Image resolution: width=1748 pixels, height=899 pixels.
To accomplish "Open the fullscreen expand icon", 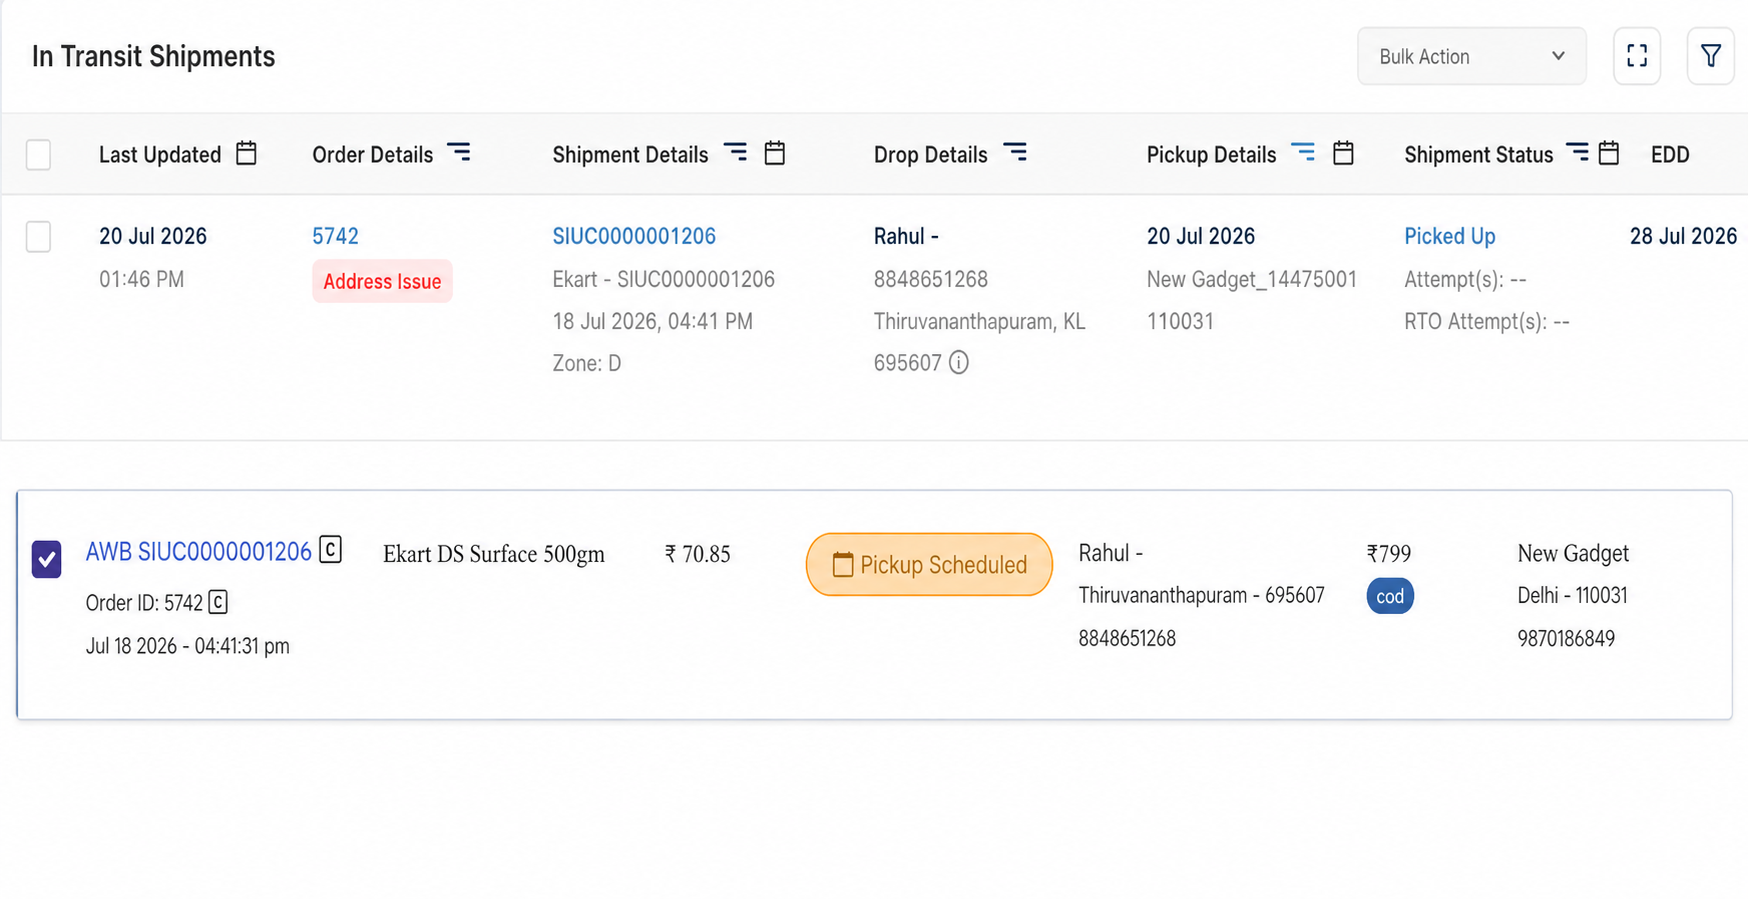I will [x=1637, y=56].
